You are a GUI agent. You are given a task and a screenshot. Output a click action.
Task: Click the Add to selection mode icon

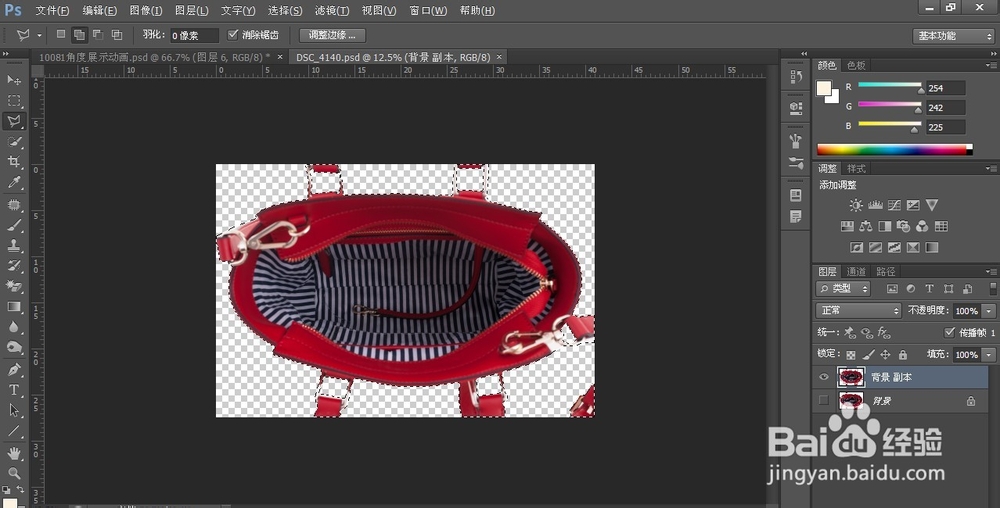[x=79, y=35]
